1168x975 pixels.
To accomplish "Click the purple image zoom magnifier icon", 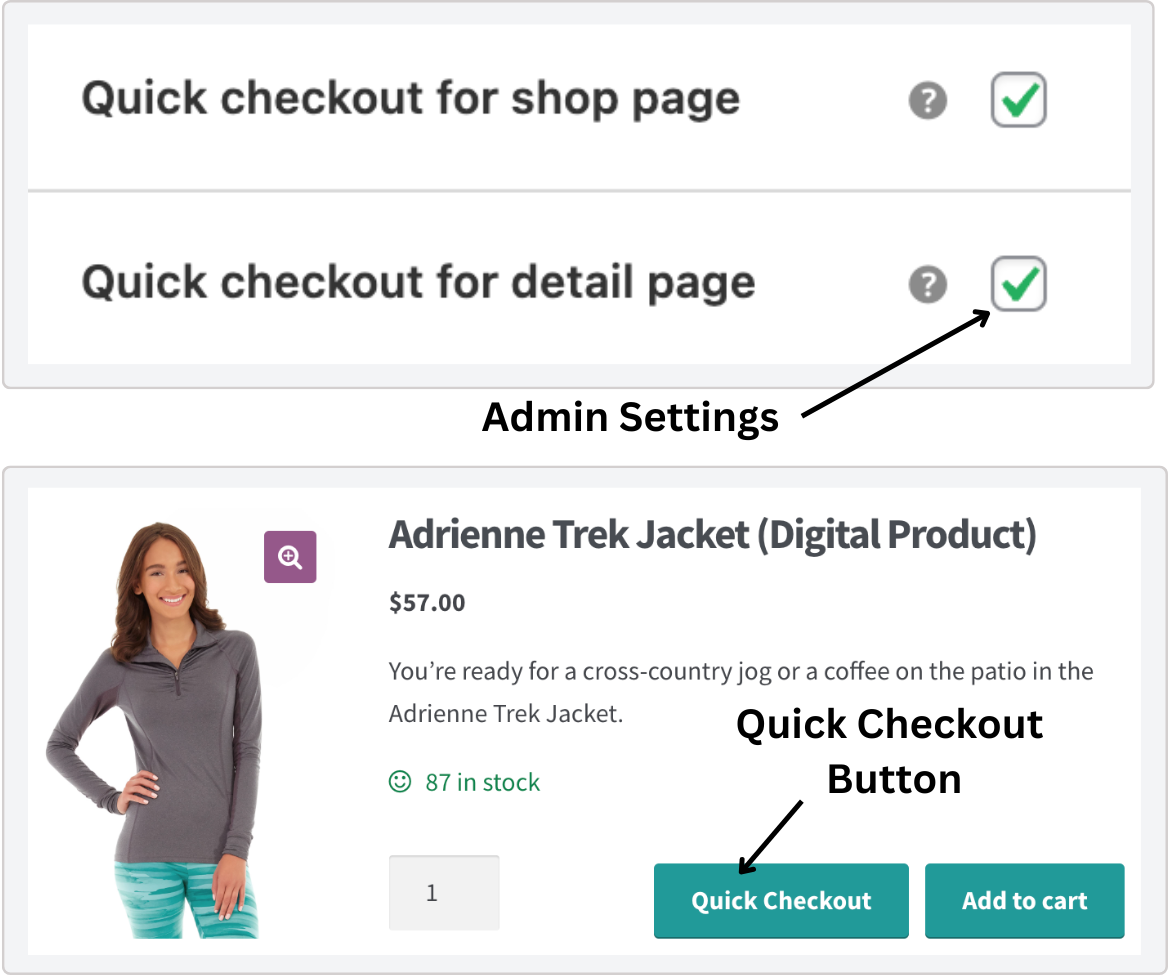I will pos(290,557).
